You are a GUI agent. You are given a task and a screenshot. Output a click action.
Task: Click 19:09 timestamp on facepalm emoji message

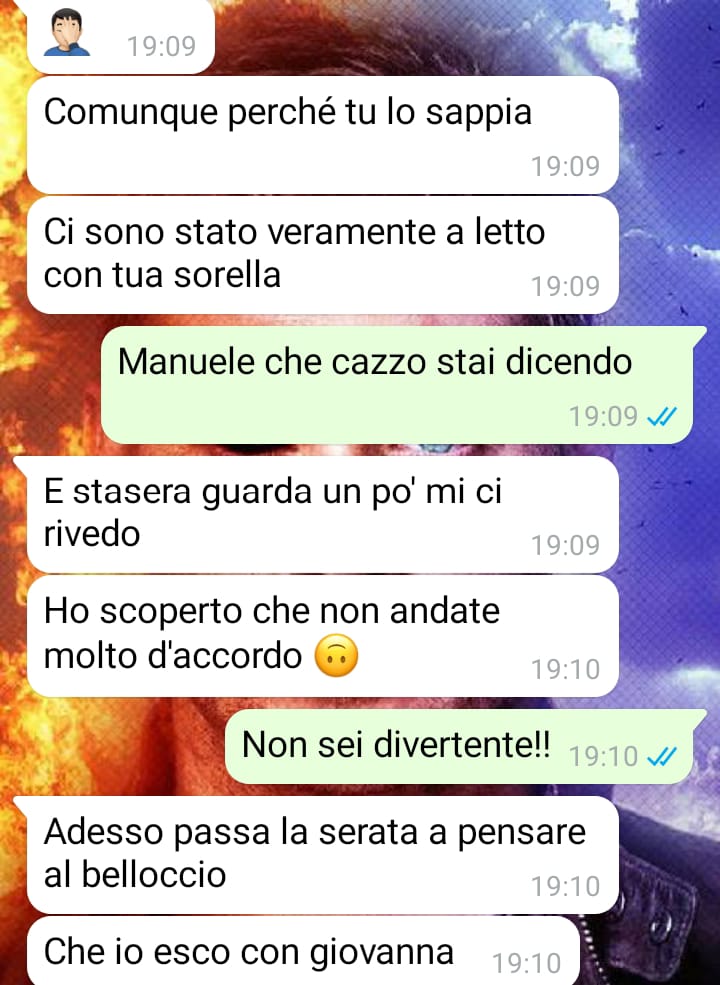161,46
